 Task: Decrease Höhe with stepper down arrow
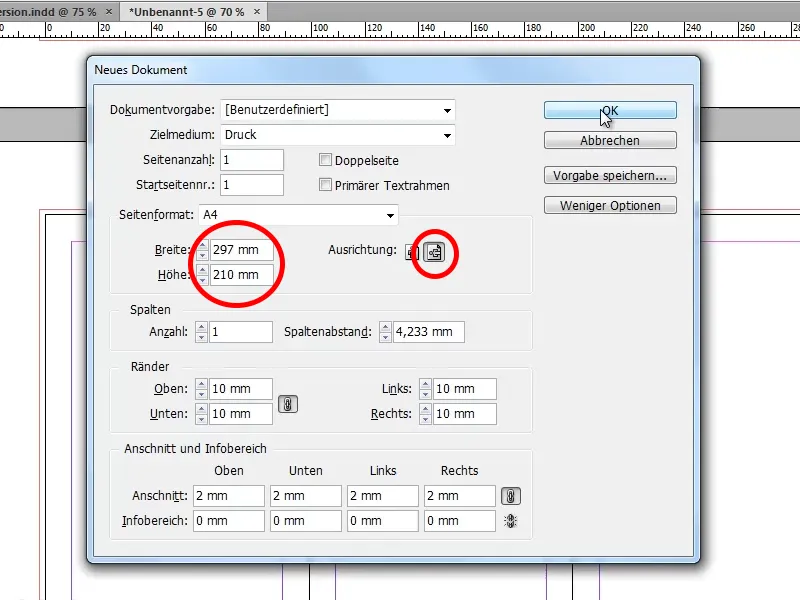point(203,280)
